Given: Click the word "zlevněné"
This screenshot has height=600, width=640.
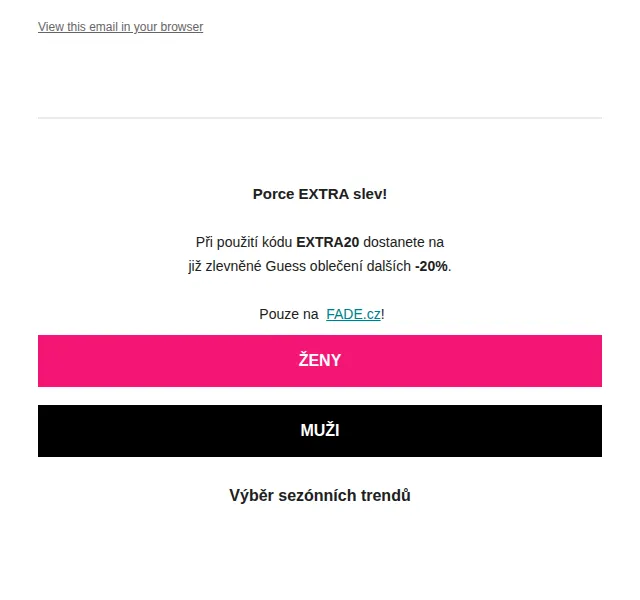Looking at the screenshot, I should [x=233, y=266].
